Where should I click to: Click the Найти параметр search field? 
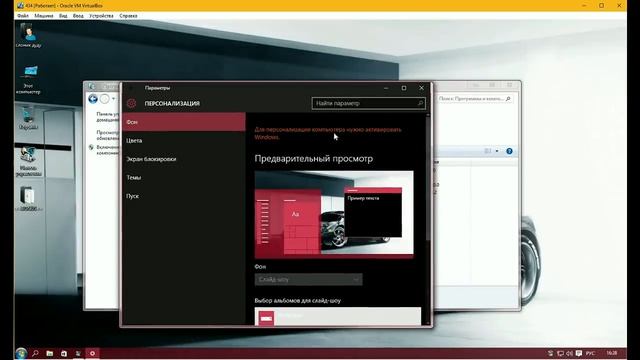point(369,103)
